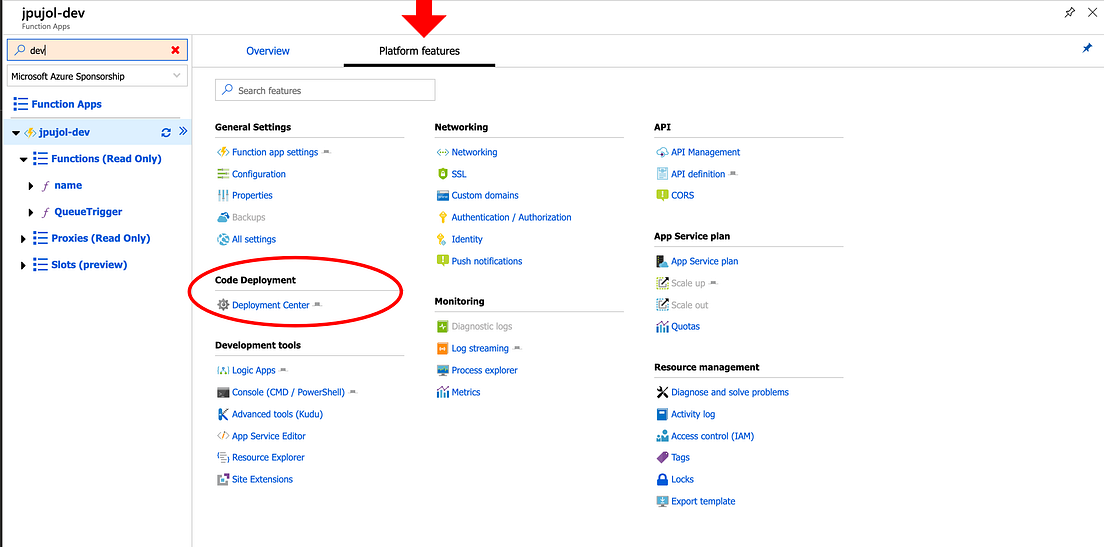Select the Platform features tab
The width and height of the screenshot is (1104, 547).
[x=420, y=51]
